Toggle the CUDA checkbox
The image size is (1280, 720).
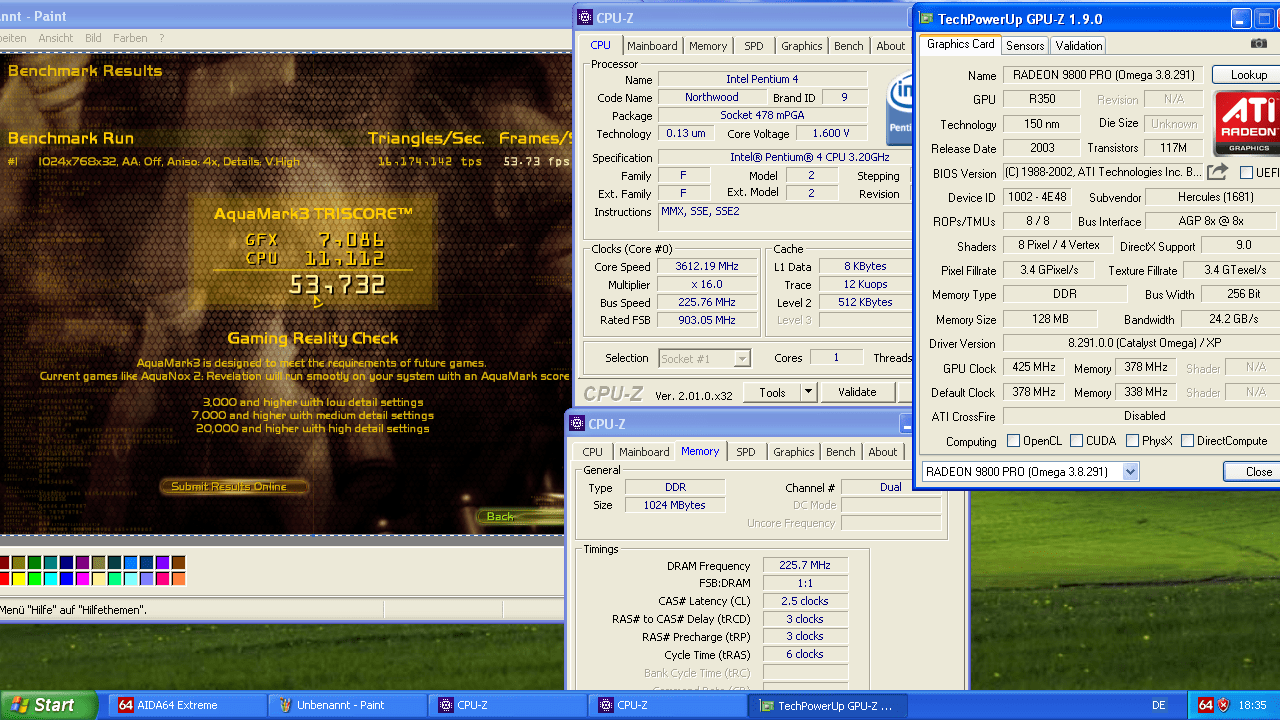click(1077, 441)
